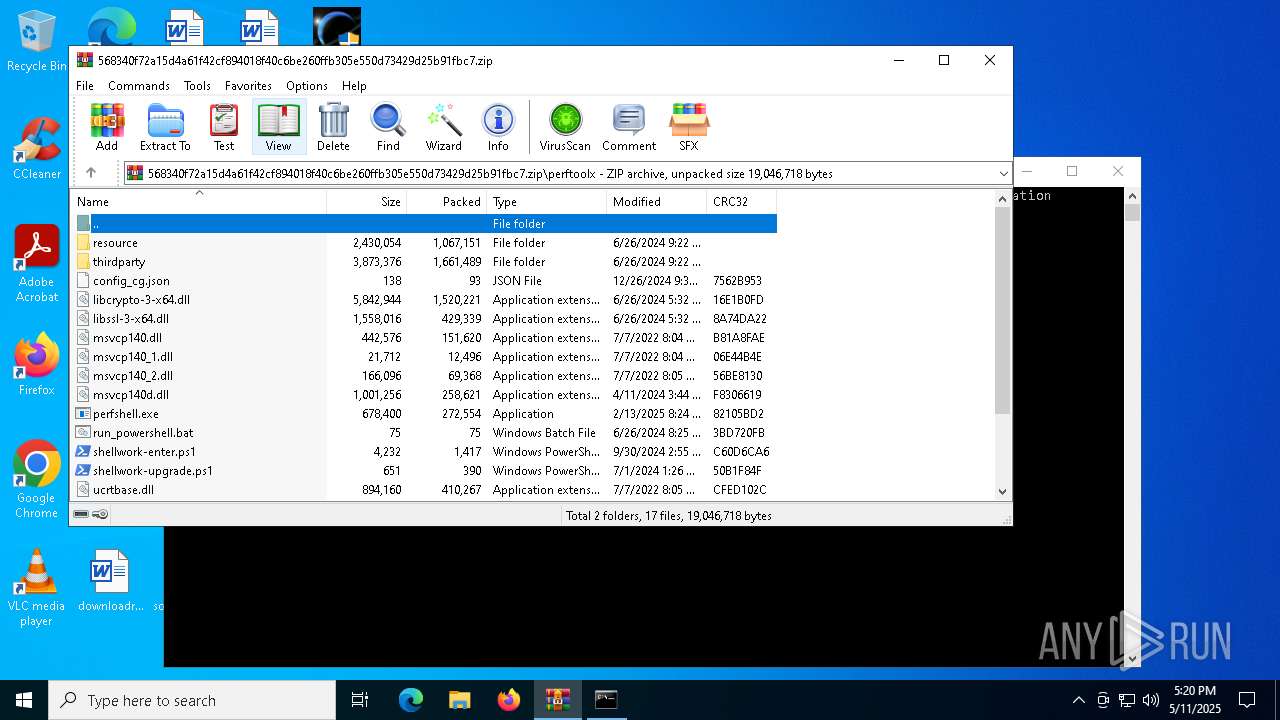The width and height of the screenshot is (1280, 720).
Task: Open the Help menu
Action: pos(354,86)
